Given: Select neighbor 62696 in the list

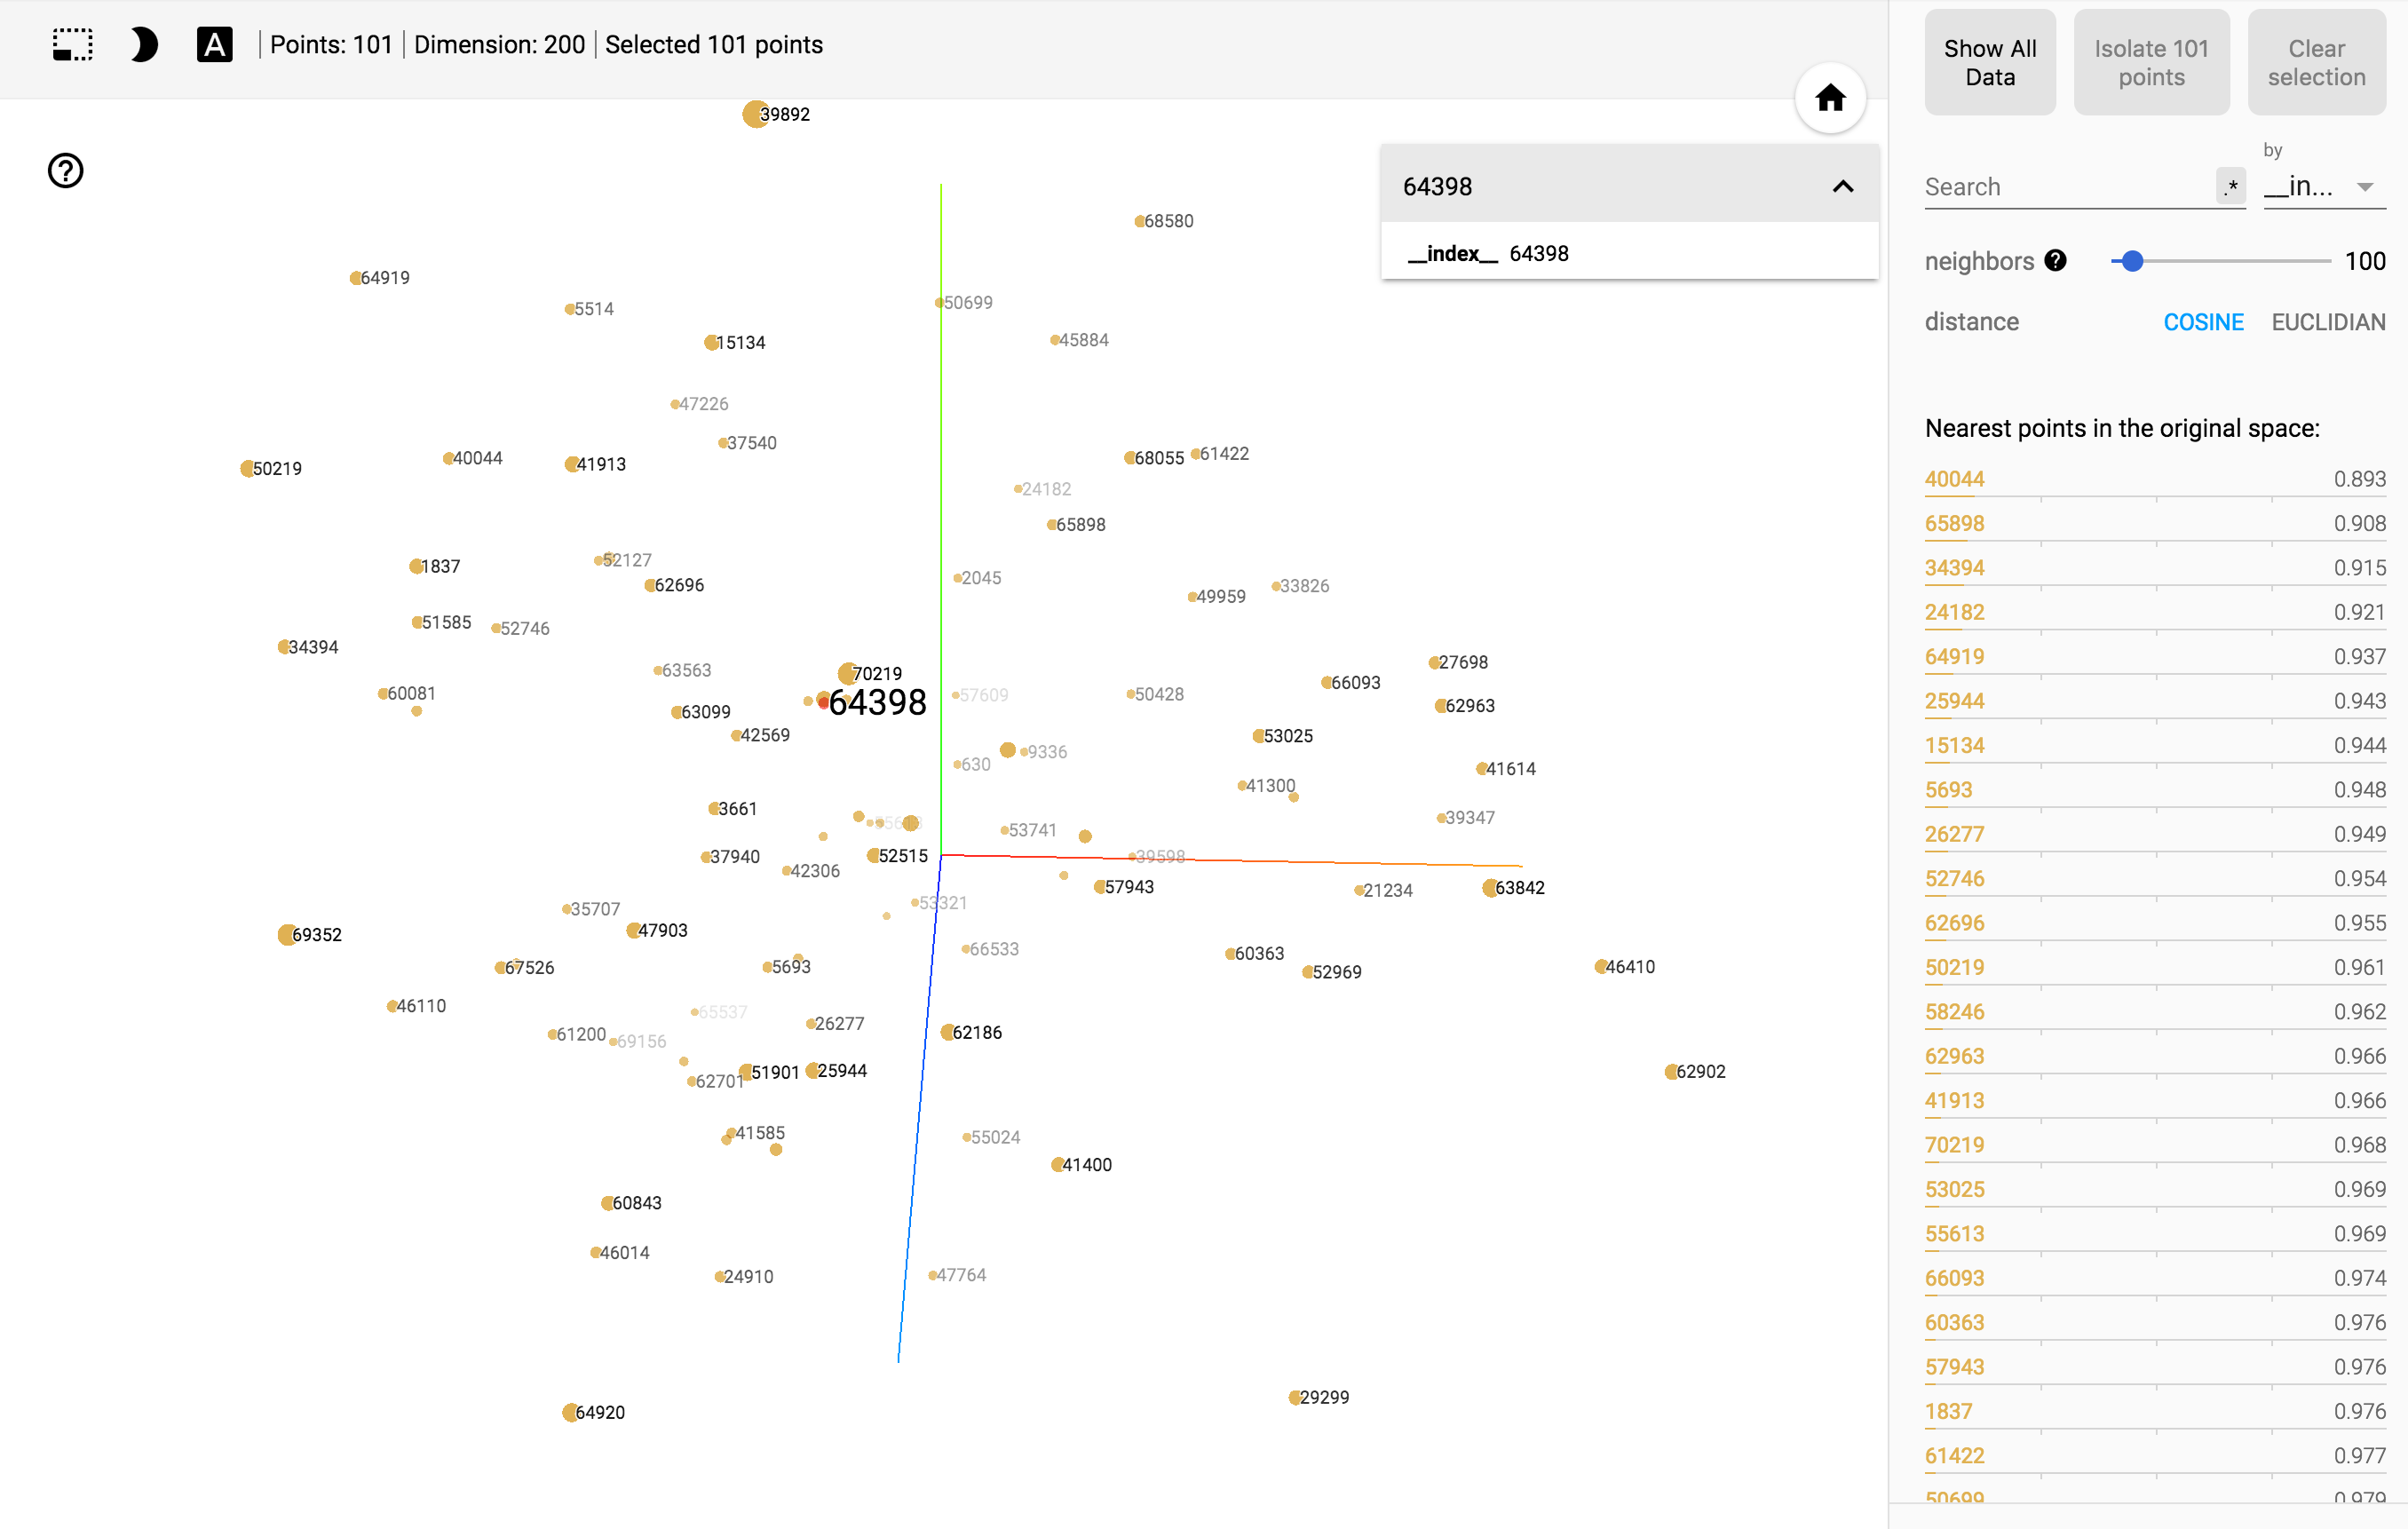Looking at the screenshot, I should pyautogui.click(x=2155, y=923).
